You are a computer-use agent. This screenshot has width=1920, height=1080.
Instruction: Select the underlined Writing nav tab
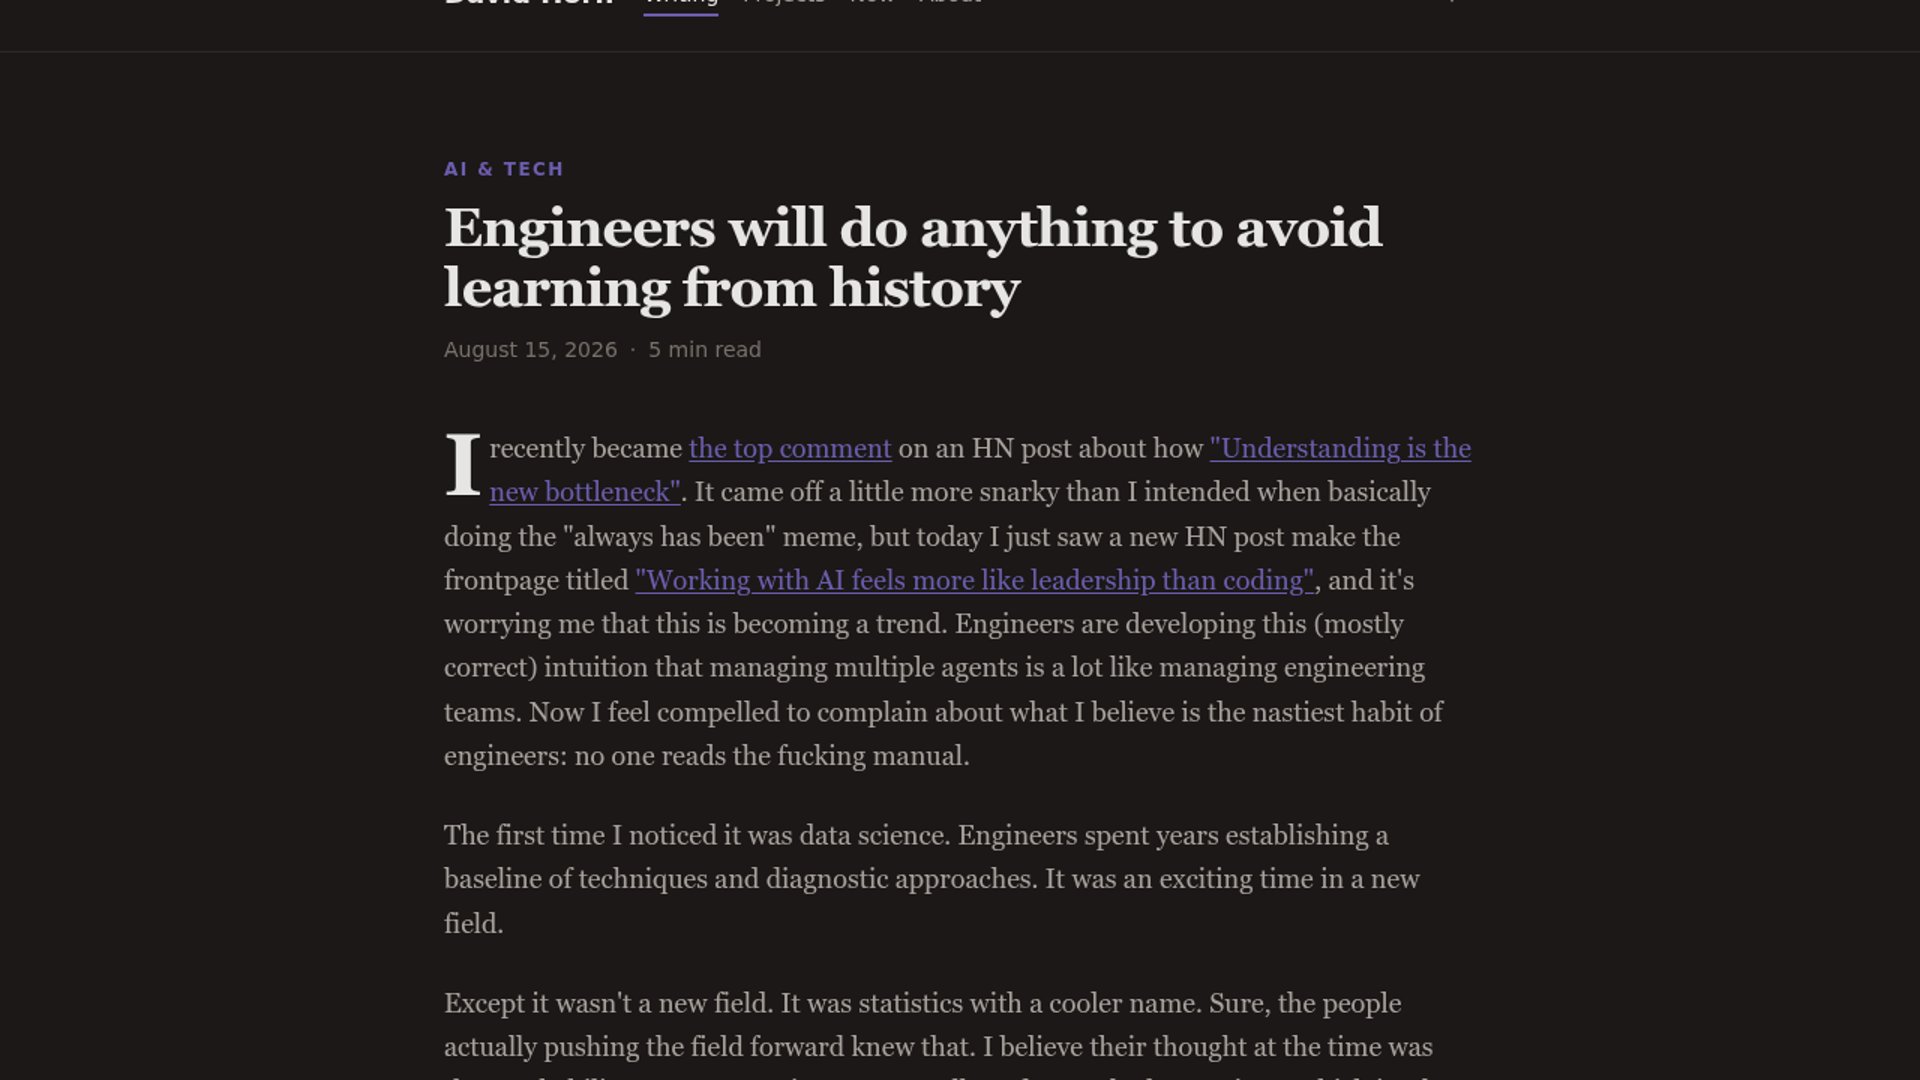click(681, 3)
